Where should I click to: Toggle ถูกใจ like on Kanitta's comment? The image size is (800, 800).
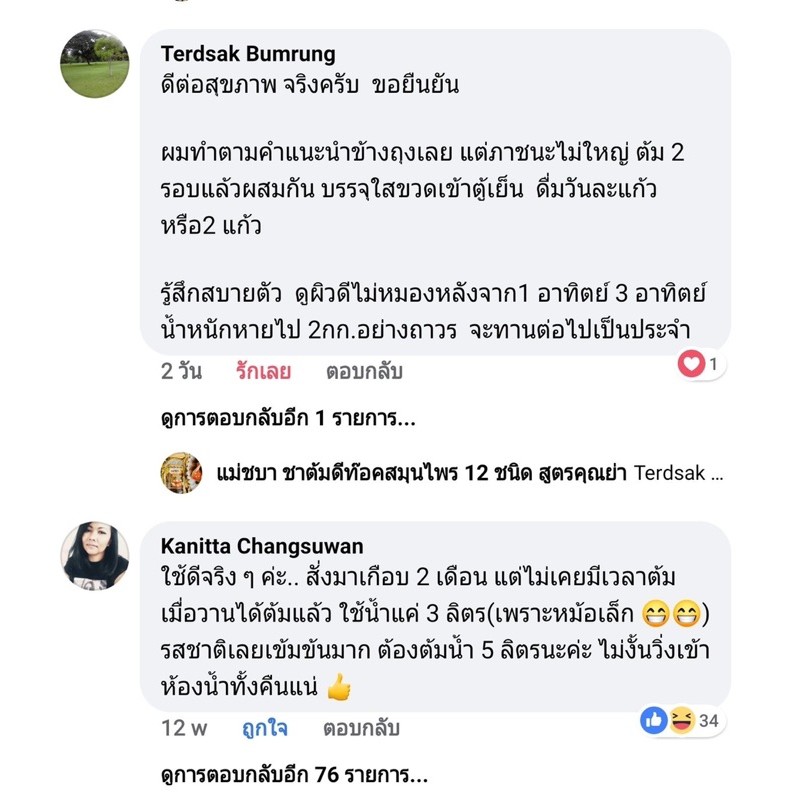tap(265, 729)
